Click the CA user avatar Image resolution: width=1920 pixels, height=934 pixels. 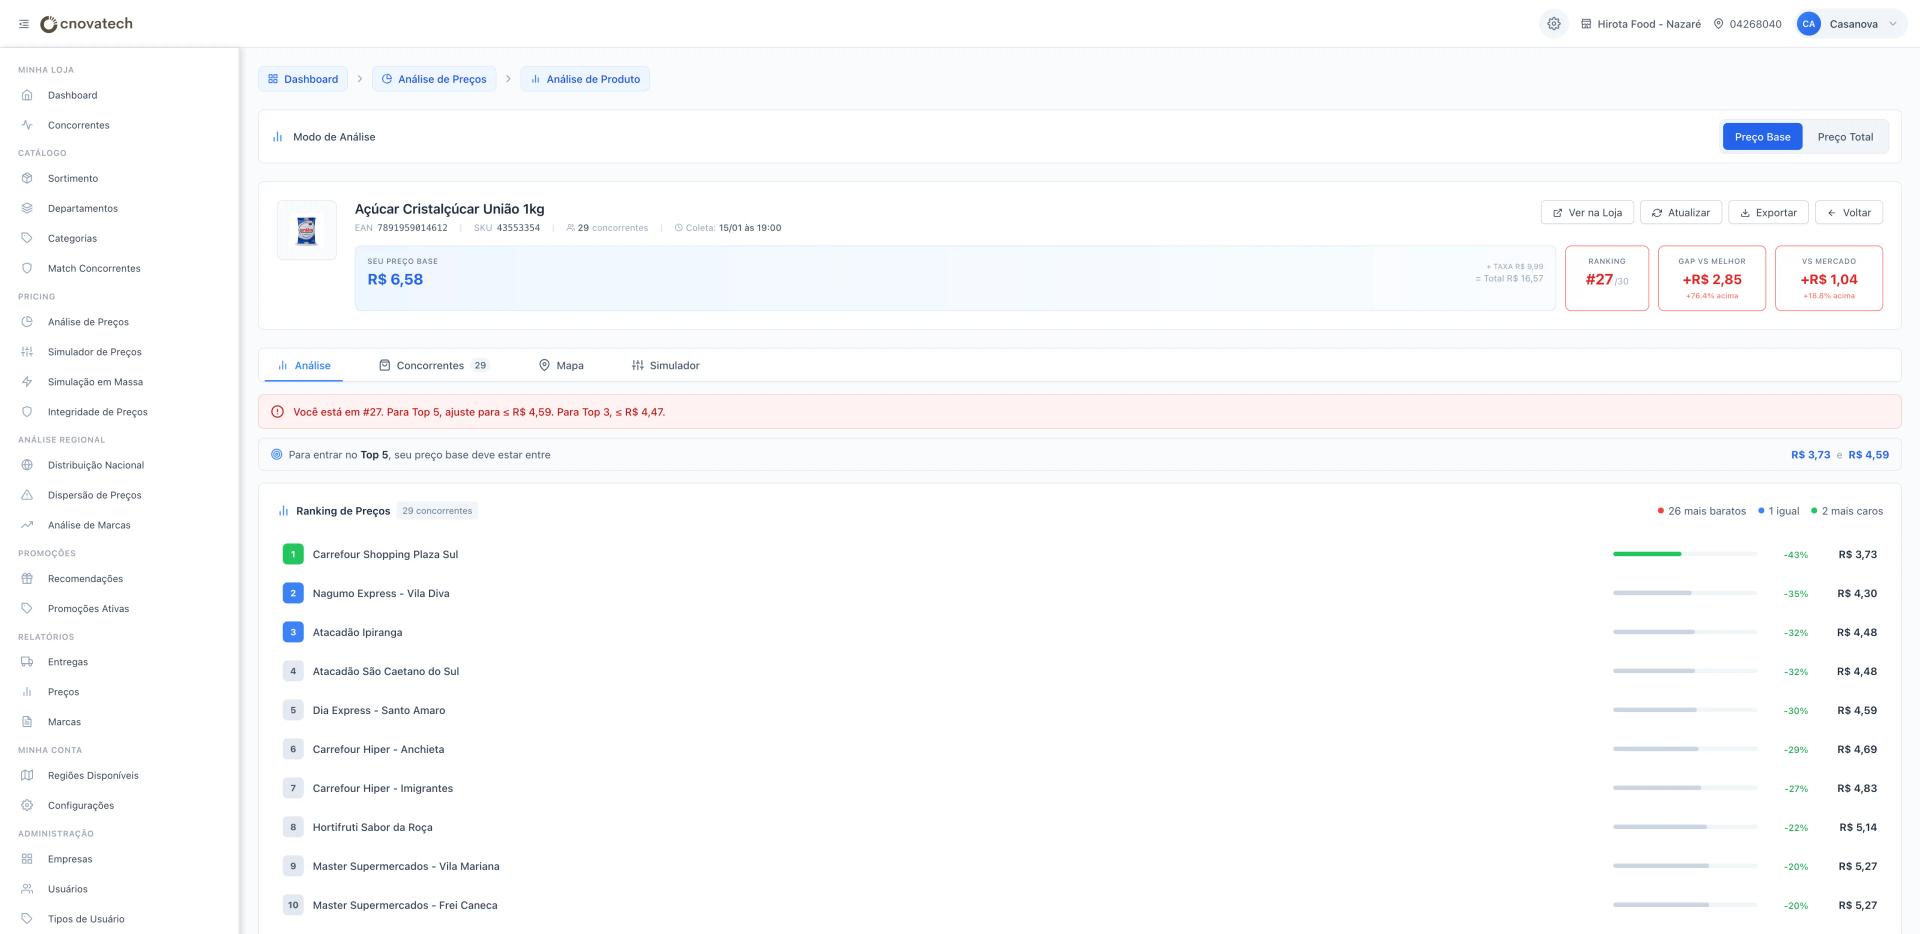tap(1808, 24)
